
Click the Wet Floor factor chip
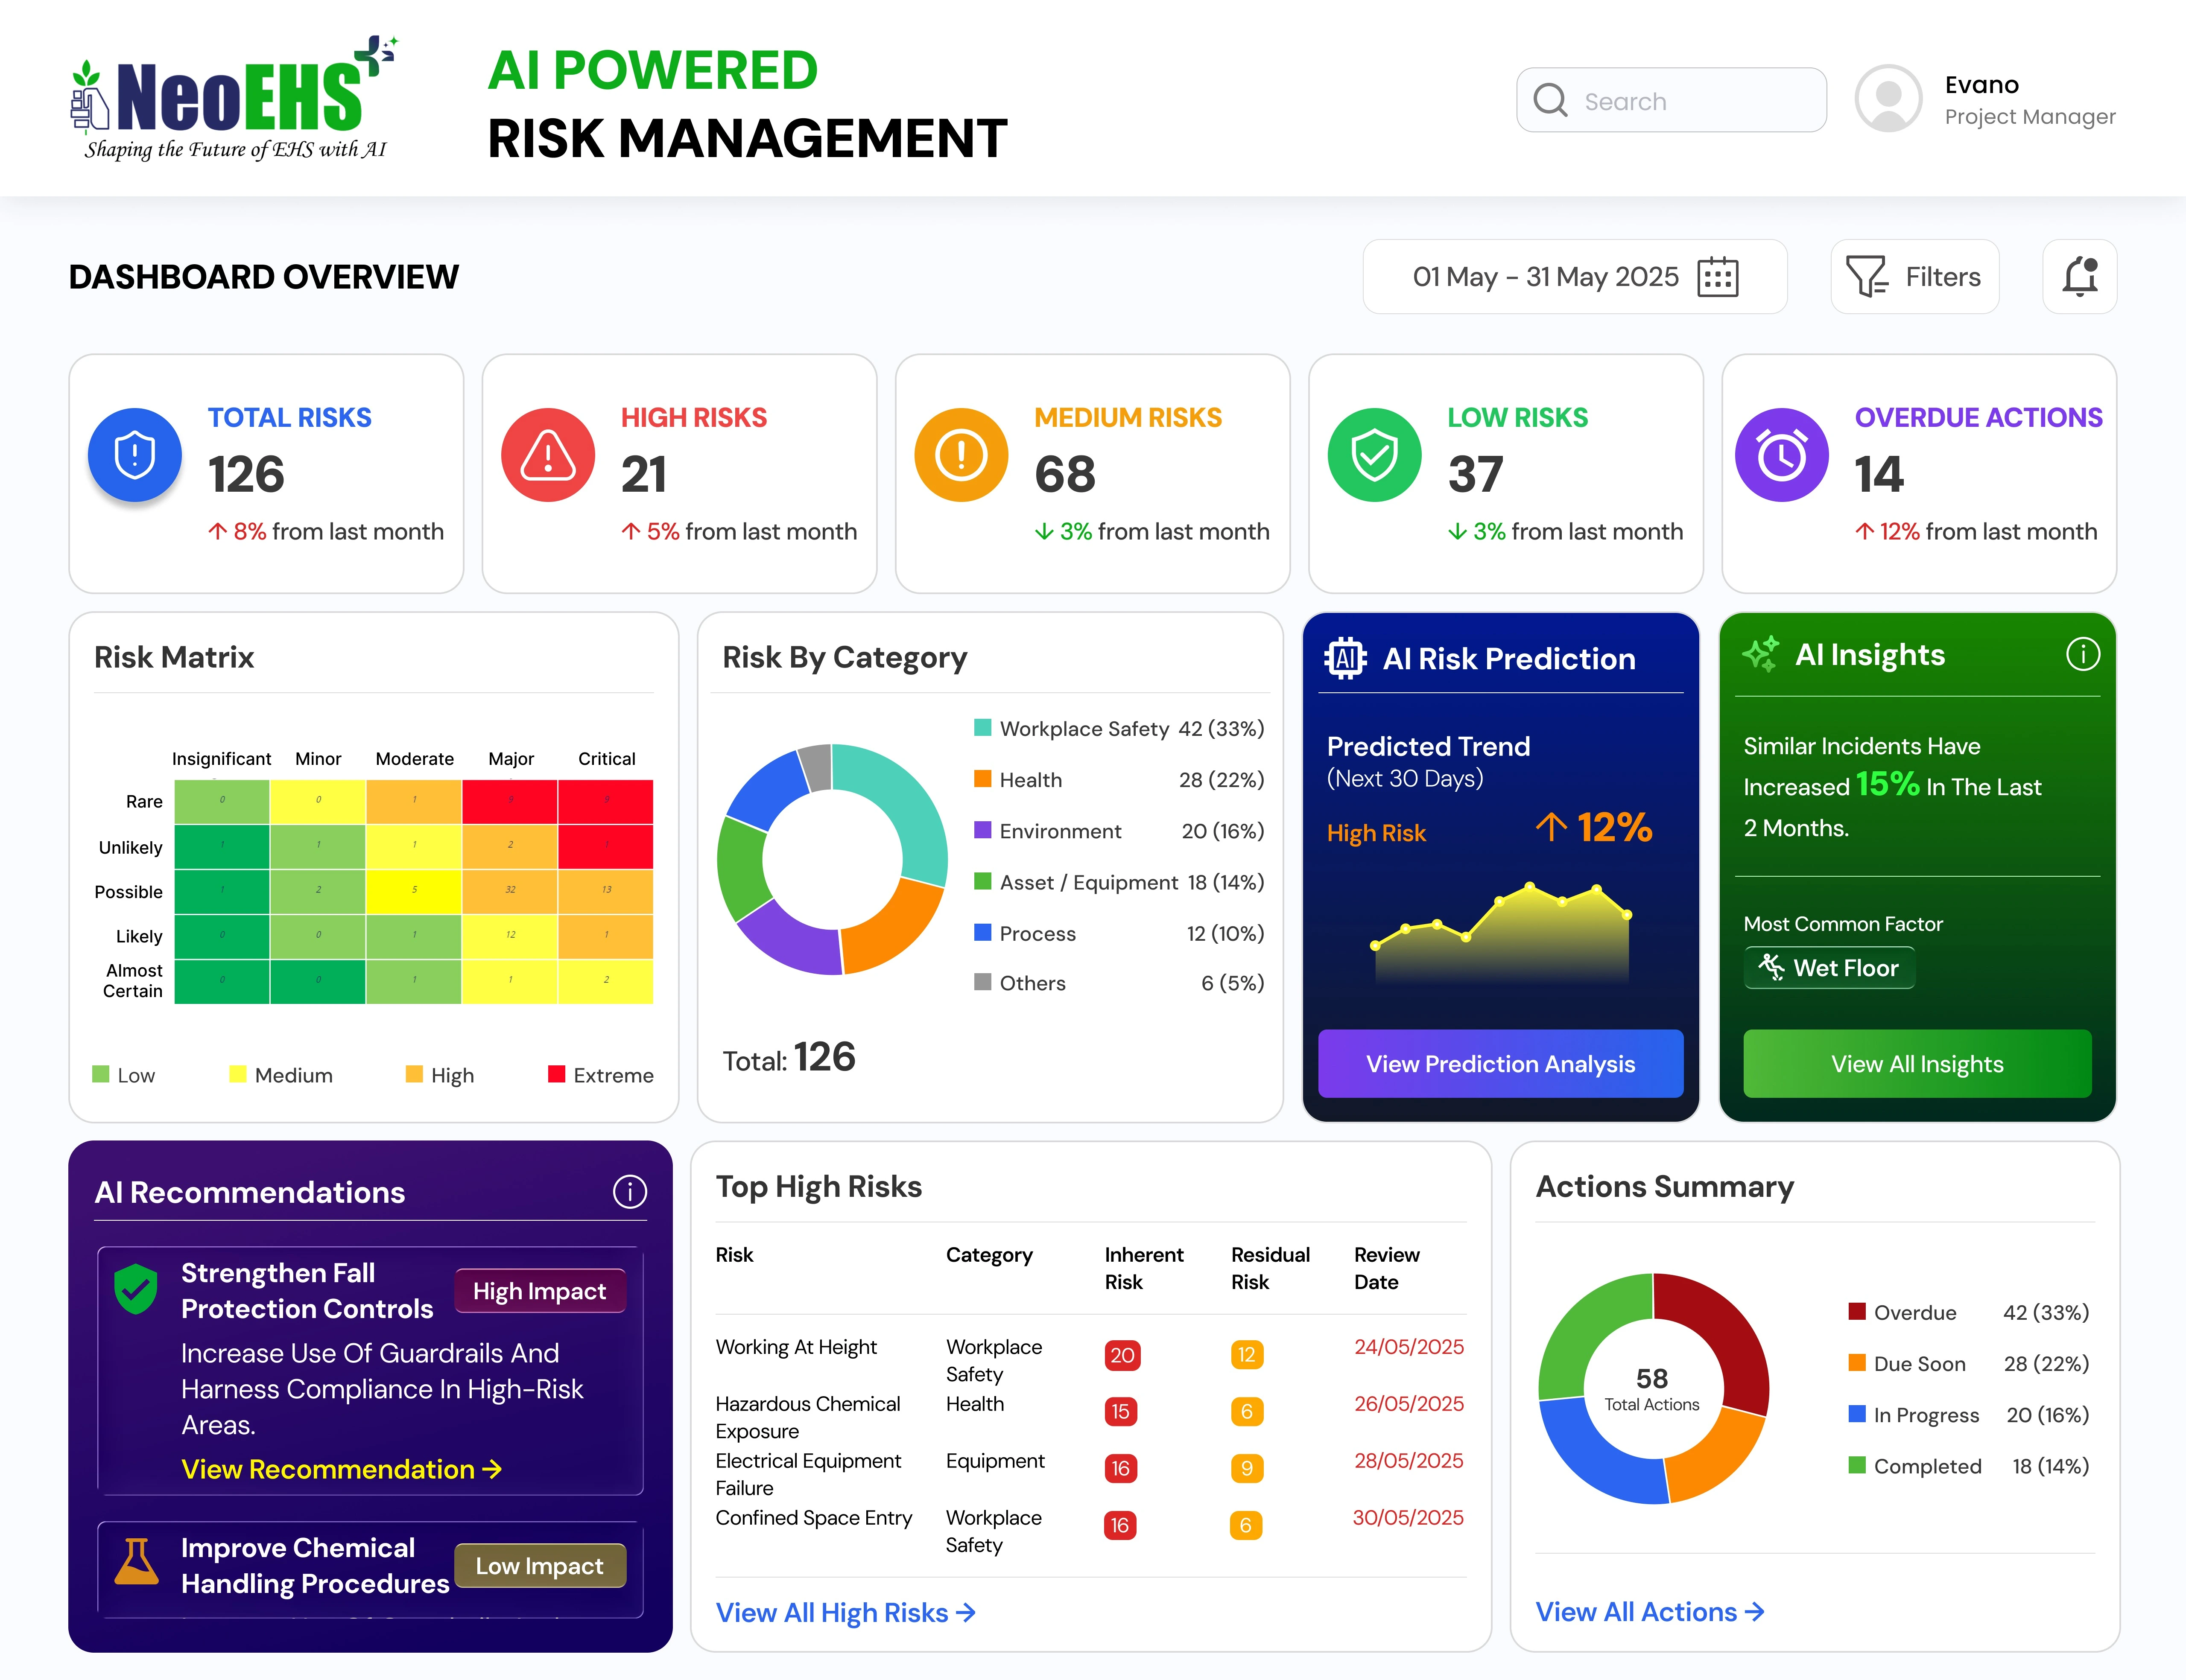point(1830,967)
